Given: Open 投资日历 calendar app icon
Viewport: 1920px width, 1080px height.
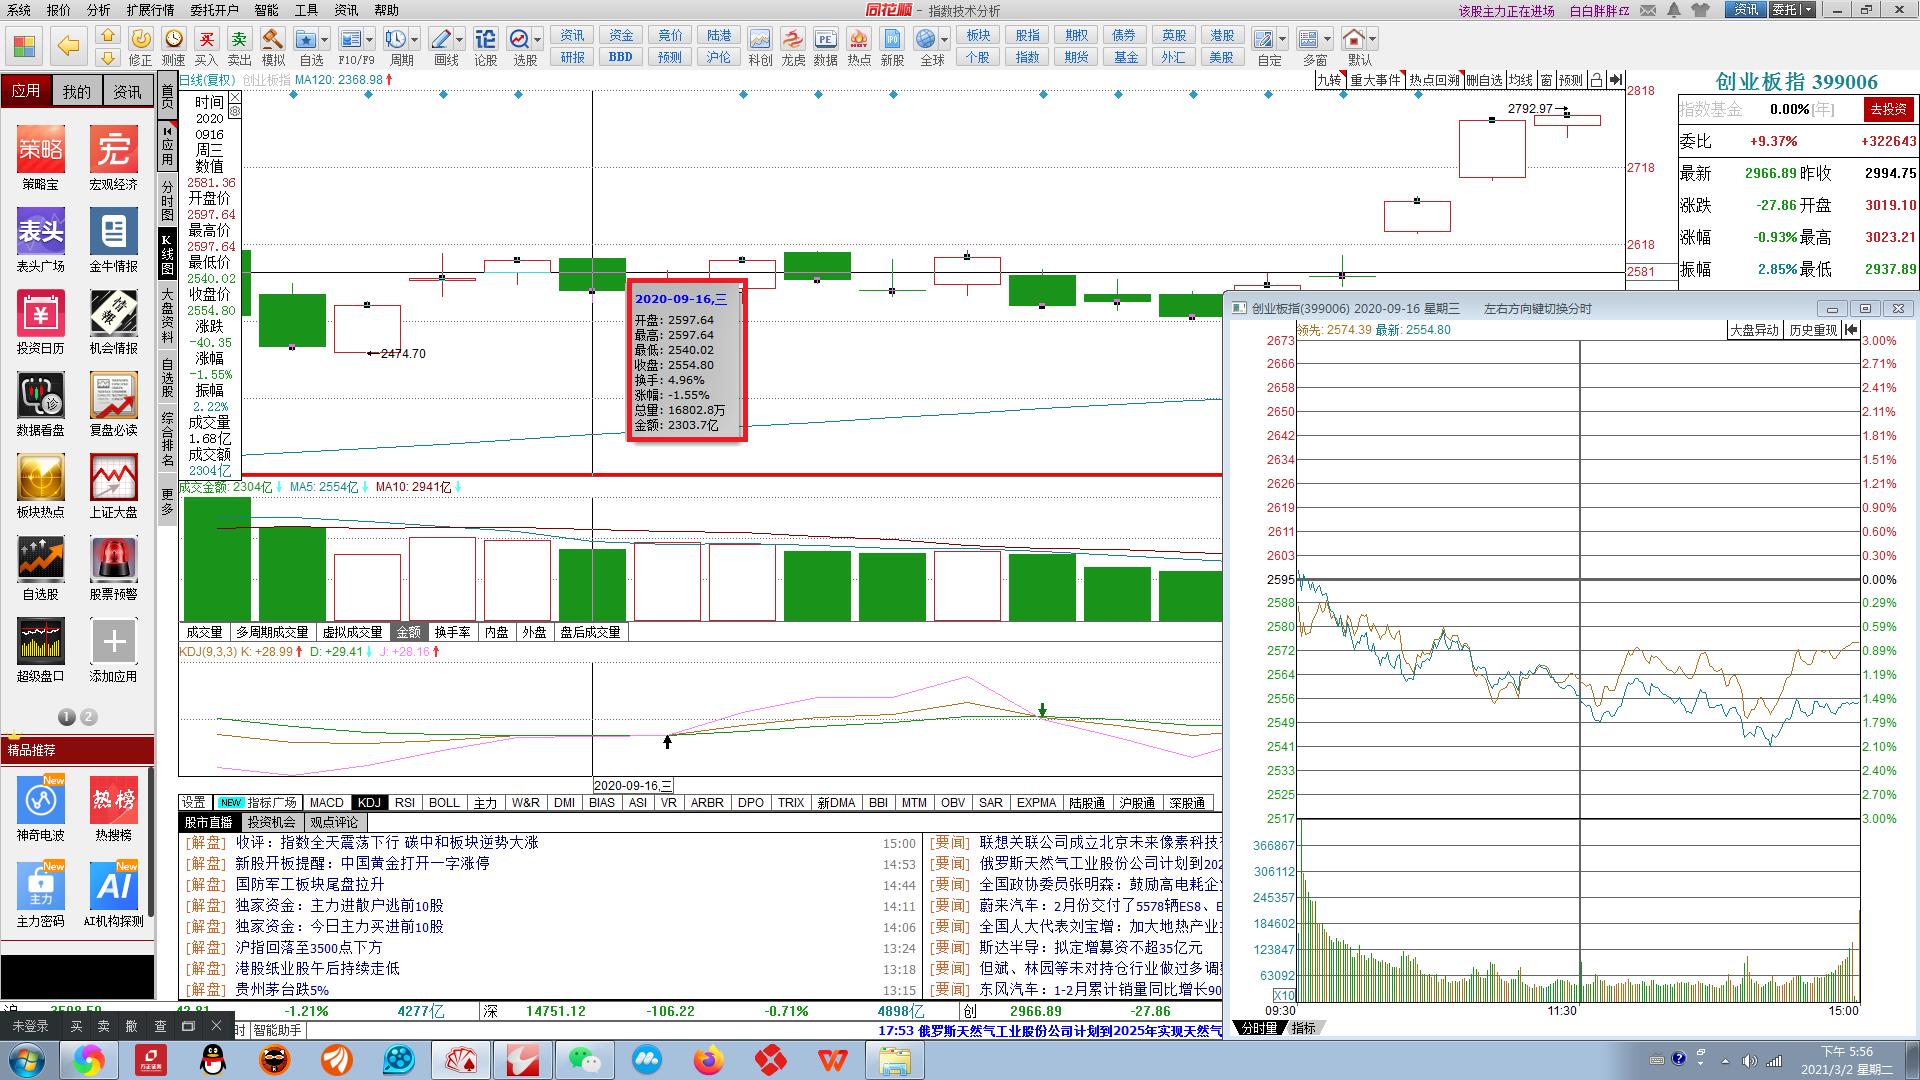Looking at the screenshot, I should point(40,314).
